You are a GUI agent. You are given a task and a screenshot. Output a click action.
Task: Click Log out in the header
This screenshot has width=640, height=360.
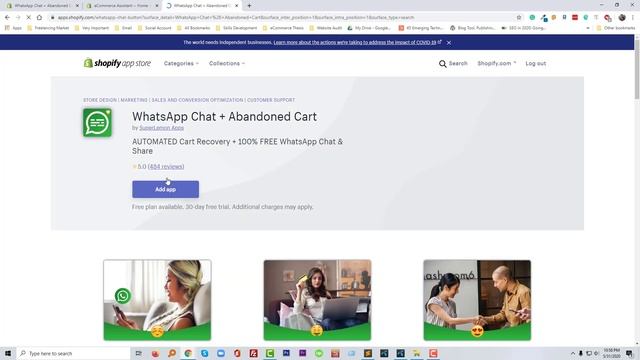(x=536, y=64)
